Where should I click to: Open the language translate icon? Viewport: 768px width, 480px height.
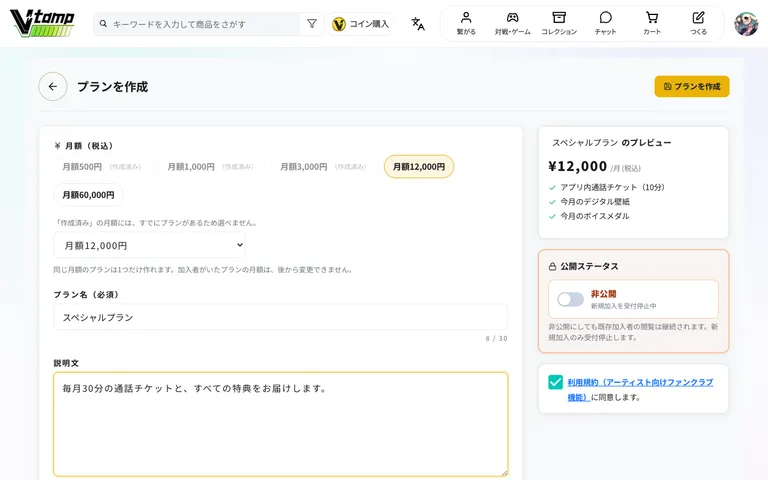418,24
